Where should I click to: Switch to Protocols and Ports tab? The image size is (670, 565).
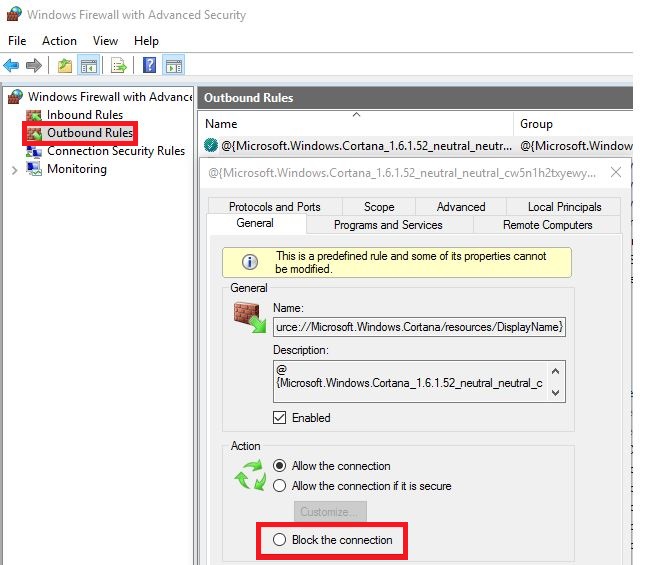click(x=275, y=207)
